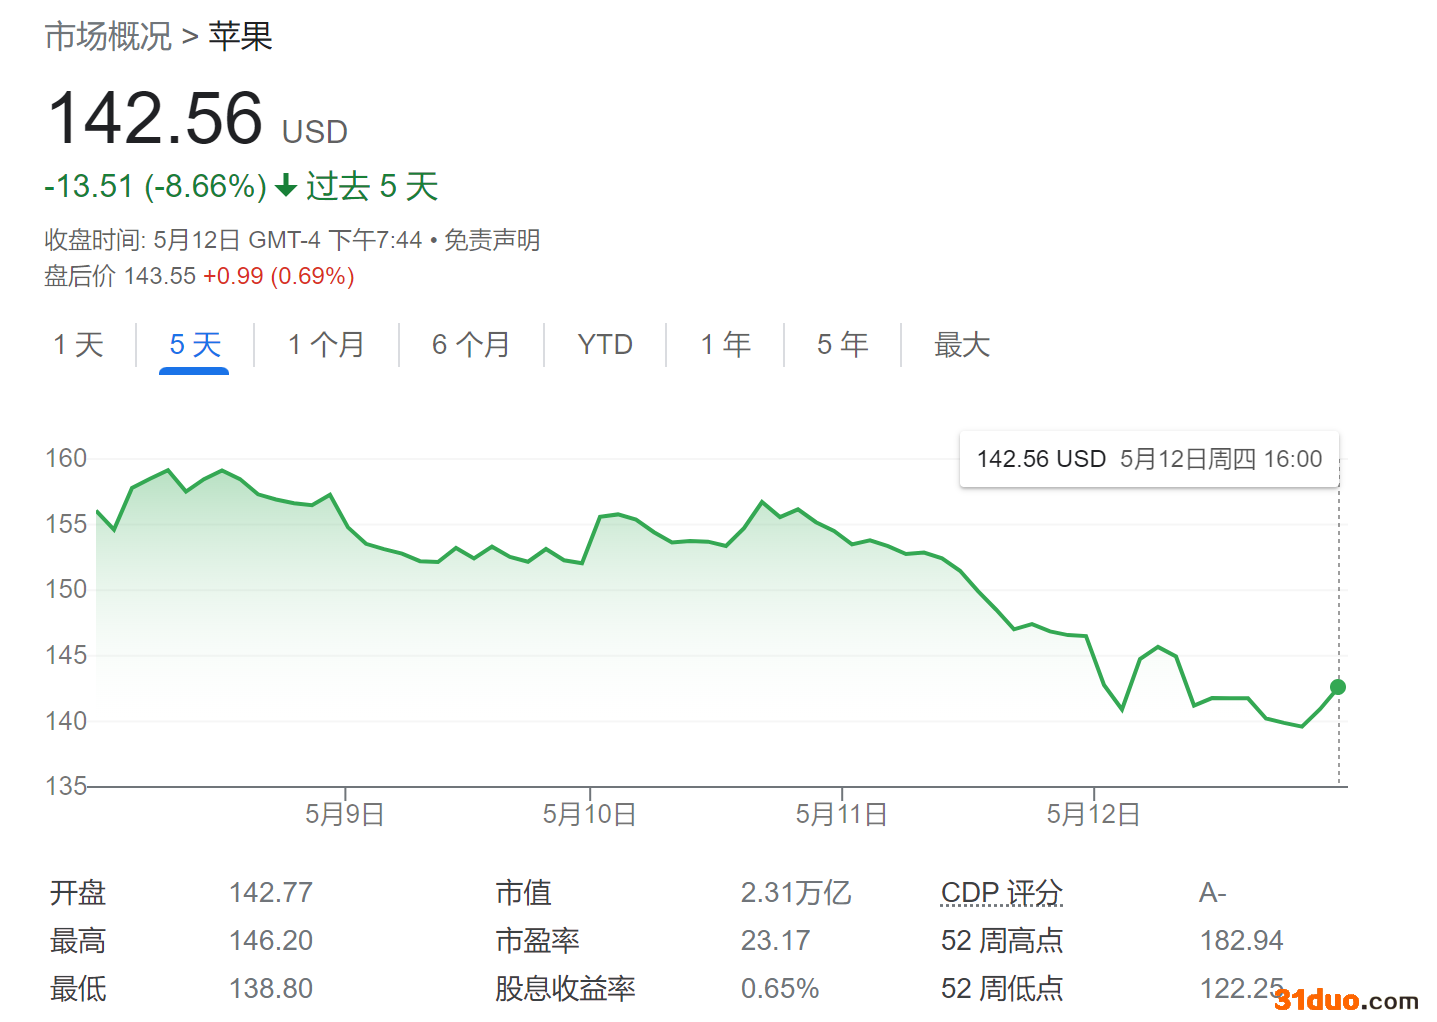Viewport: 1437px width, 1022px height.
Task: Click the 开盘 value 142.77
Action: point(271,892)
